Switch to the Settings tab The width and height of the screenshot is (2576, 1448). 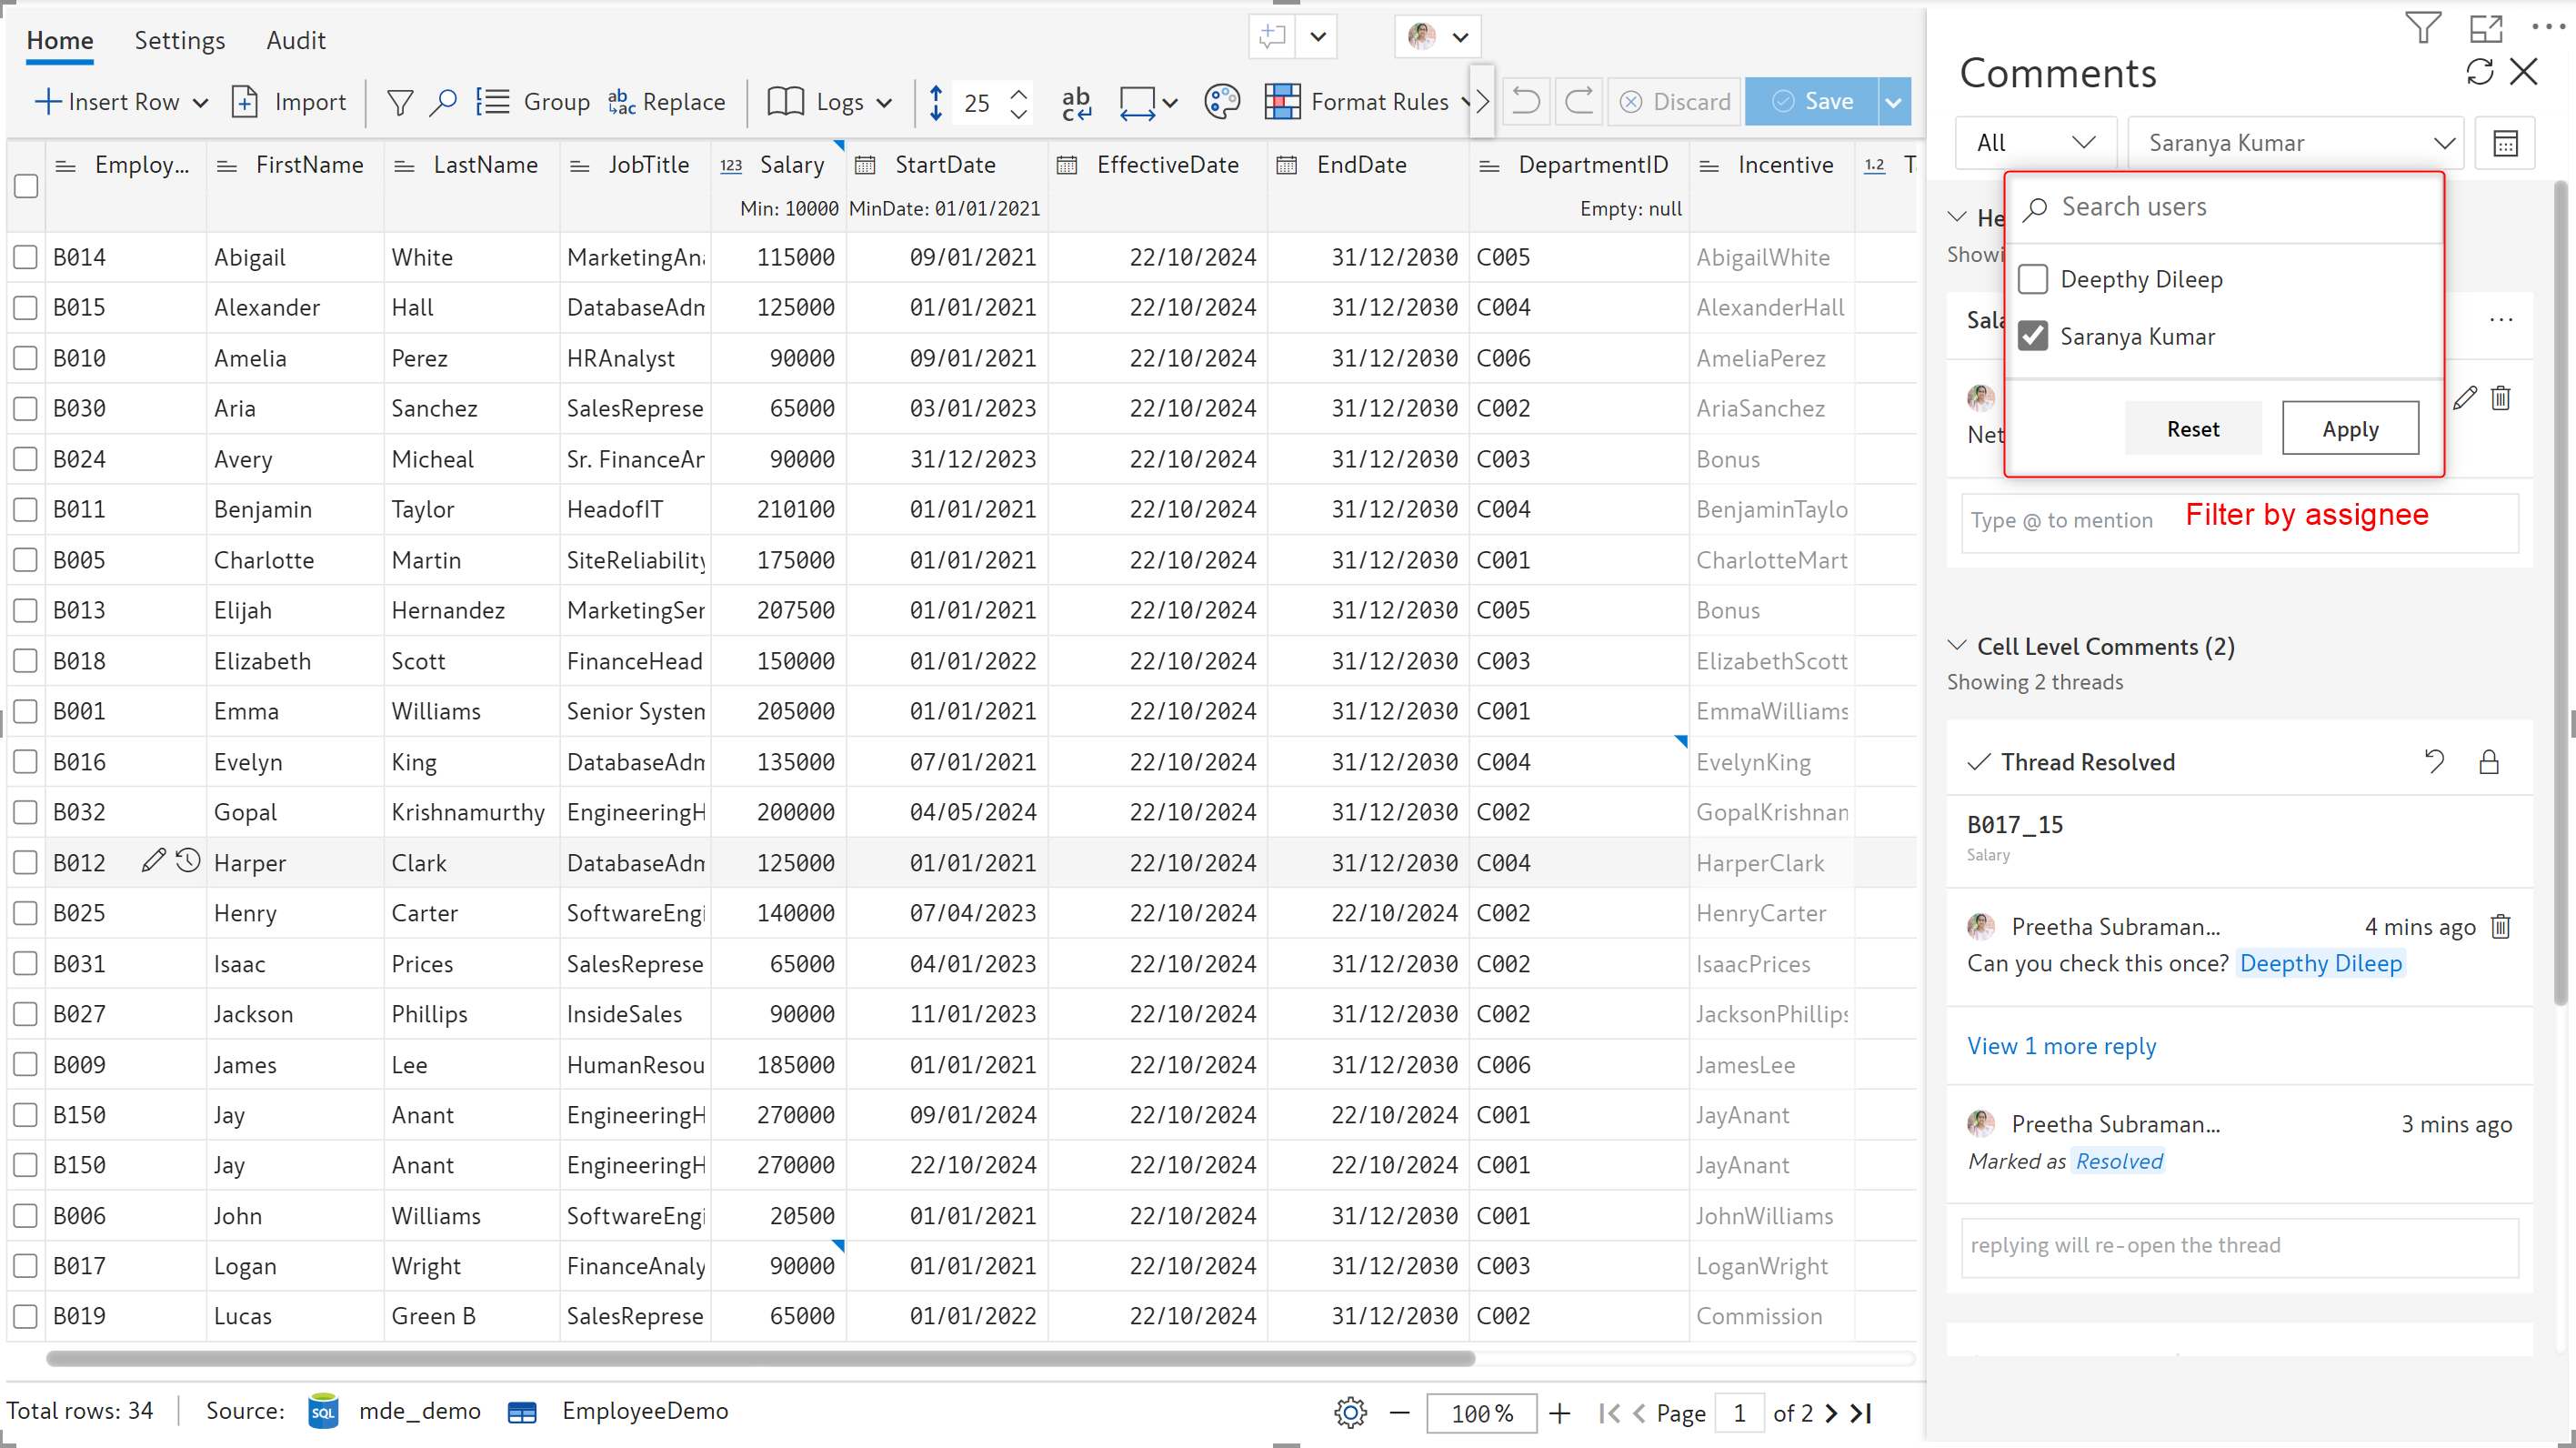[x=180, y=40]
